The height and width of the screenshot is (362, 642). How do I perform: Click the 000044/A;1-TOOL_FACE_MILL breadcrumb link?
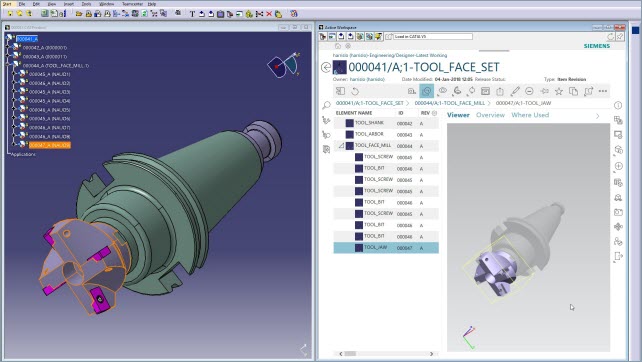point(450,103)
